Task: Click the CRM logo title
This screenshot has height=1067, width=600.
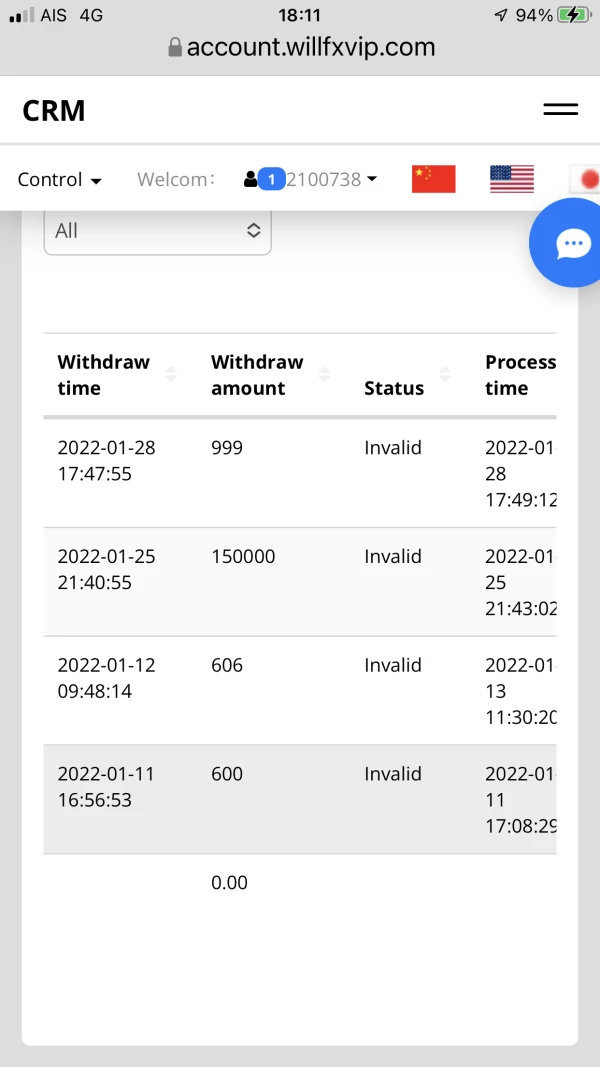Action: [54, 111]
